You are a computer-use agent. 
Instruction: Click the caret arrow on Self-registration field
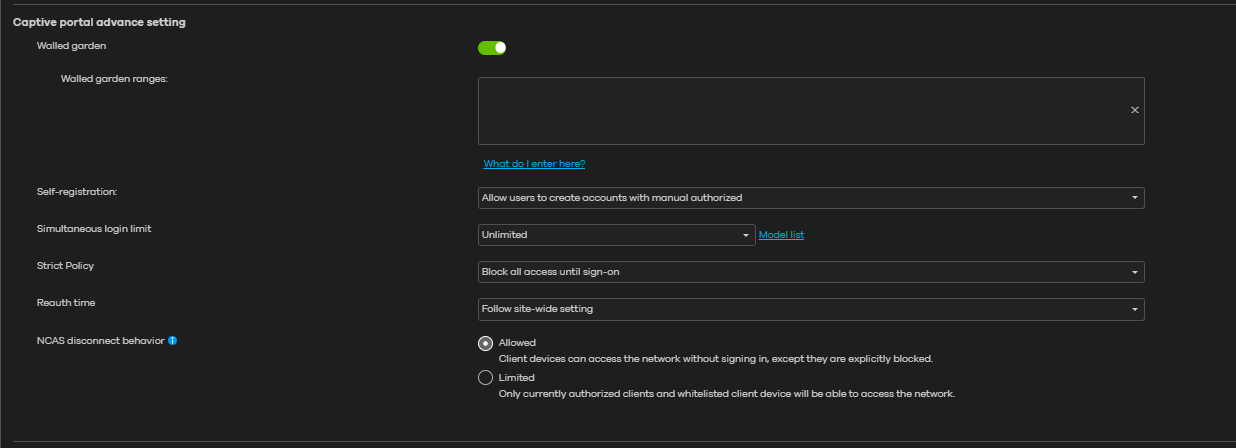click(x=1134, y=198)
